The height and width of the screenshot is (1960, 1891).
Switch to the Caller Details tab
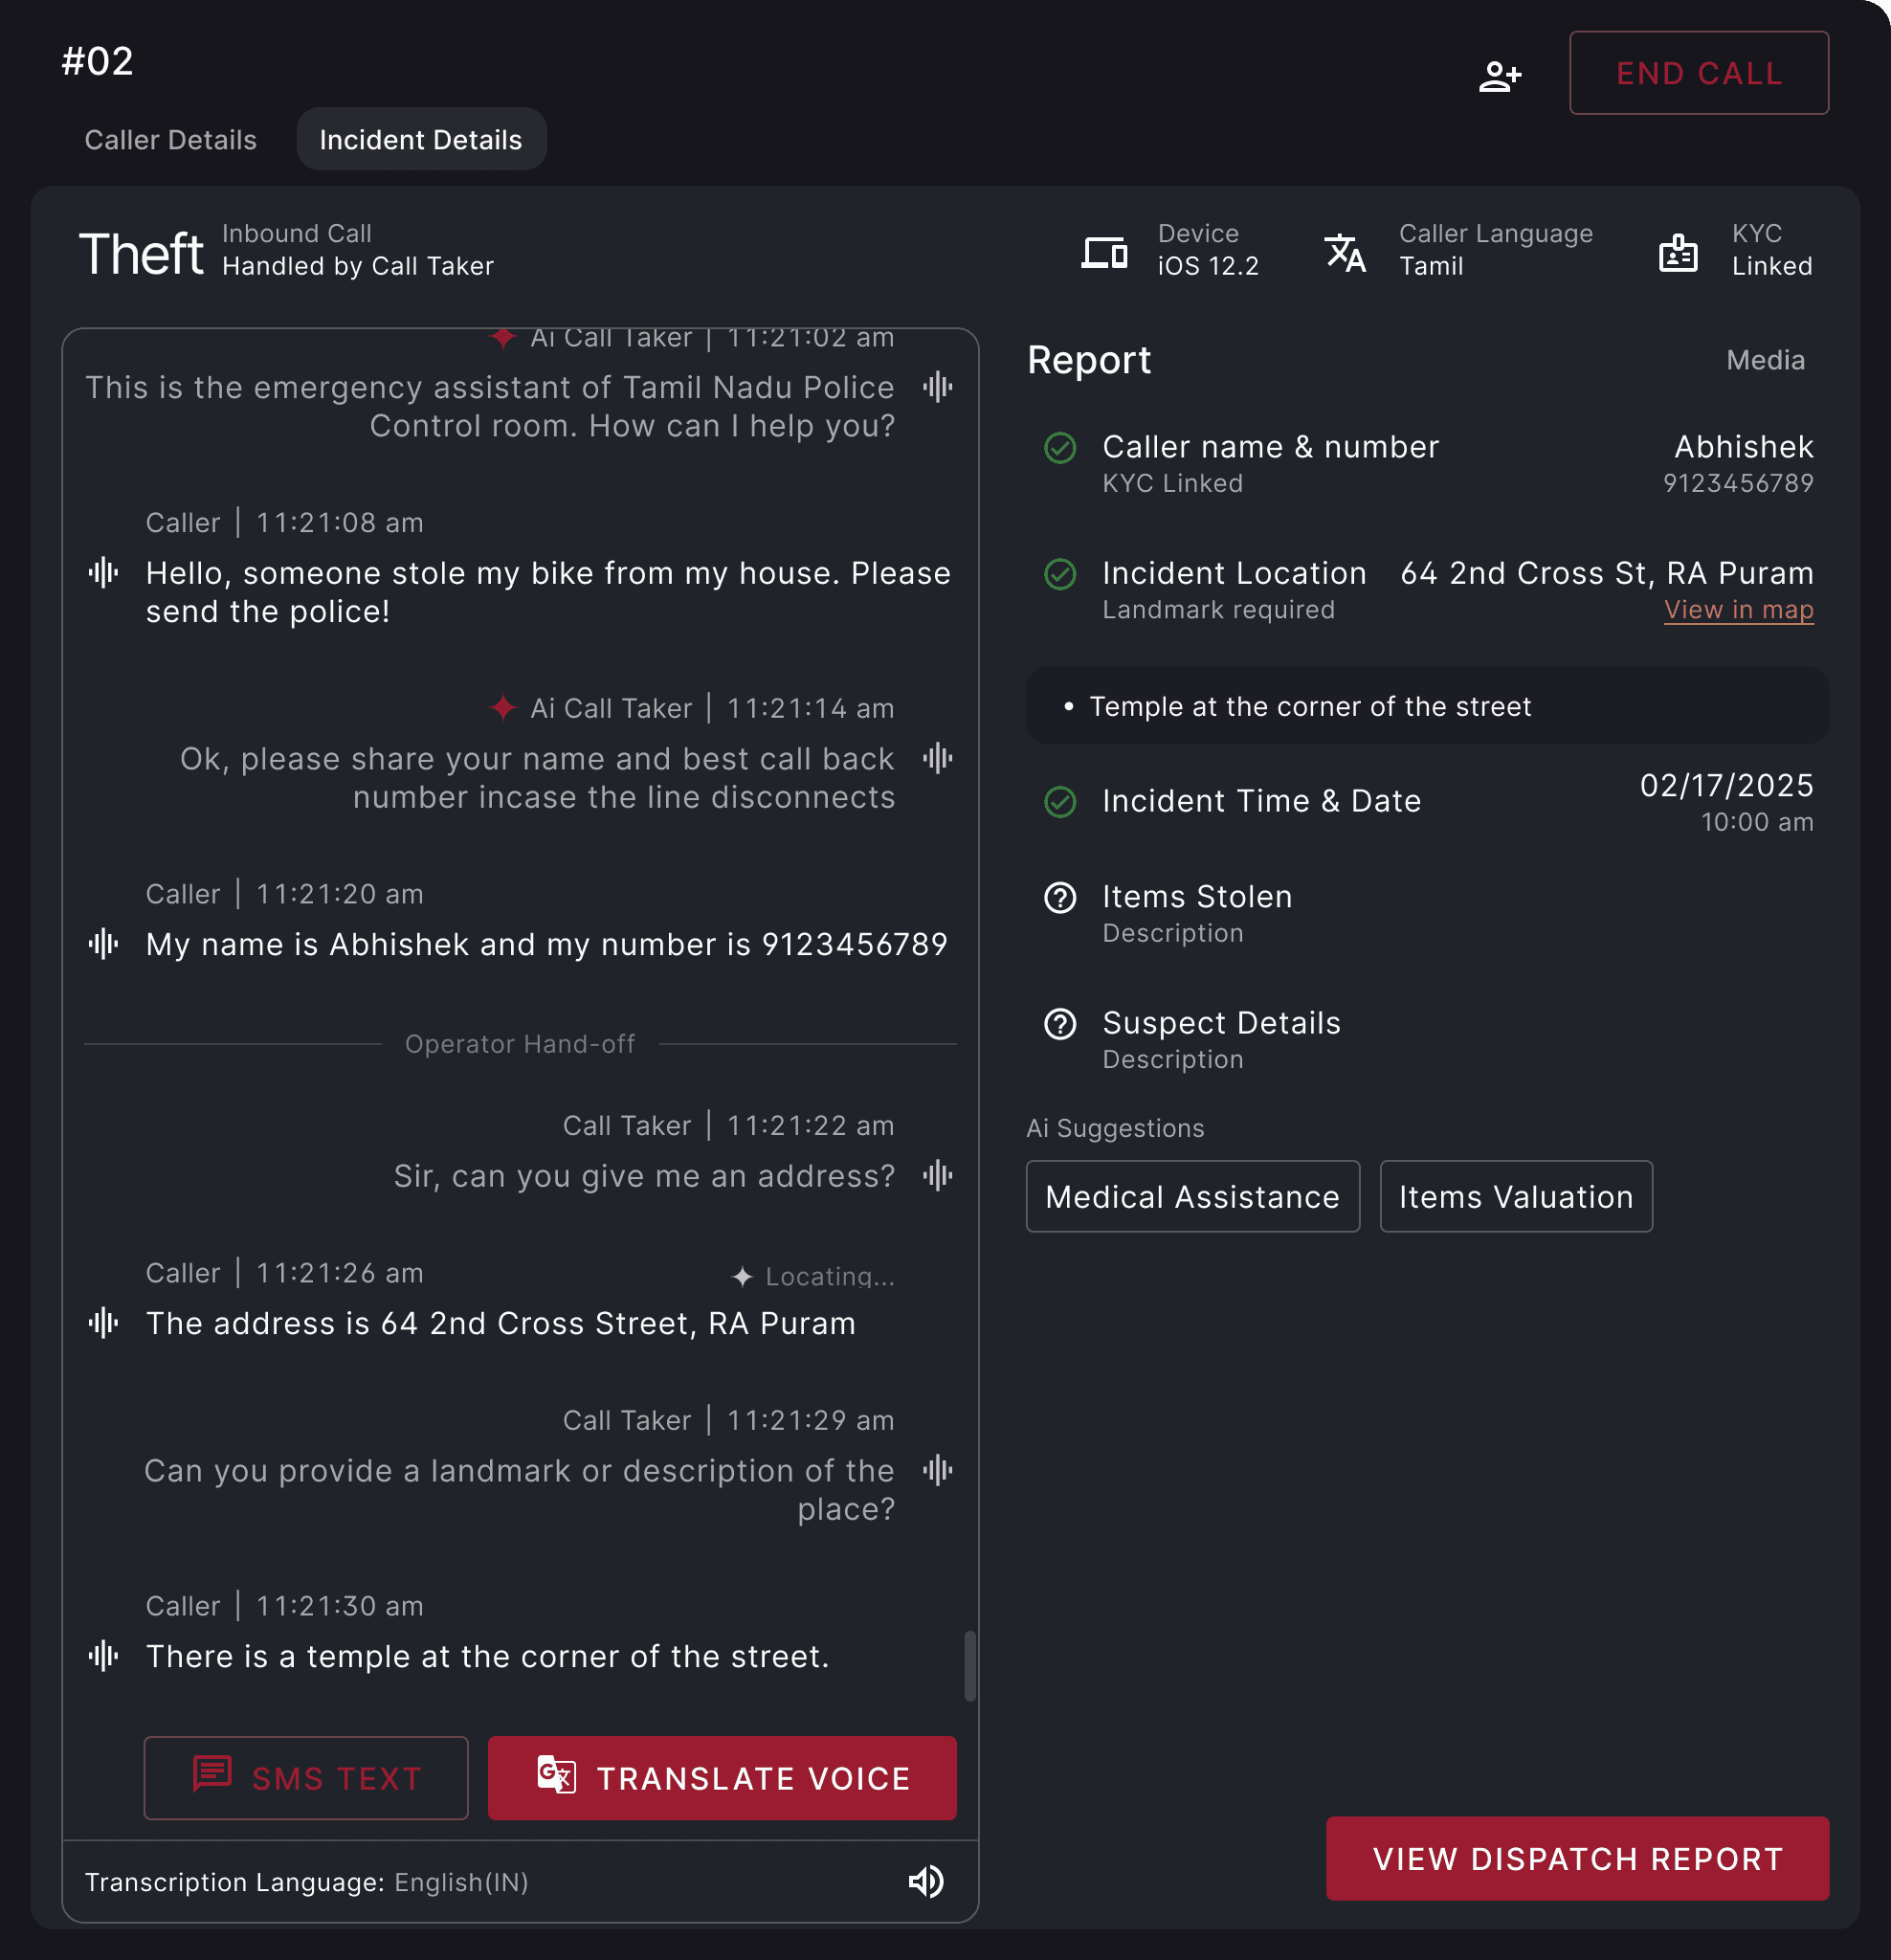[x=170, y=140]
